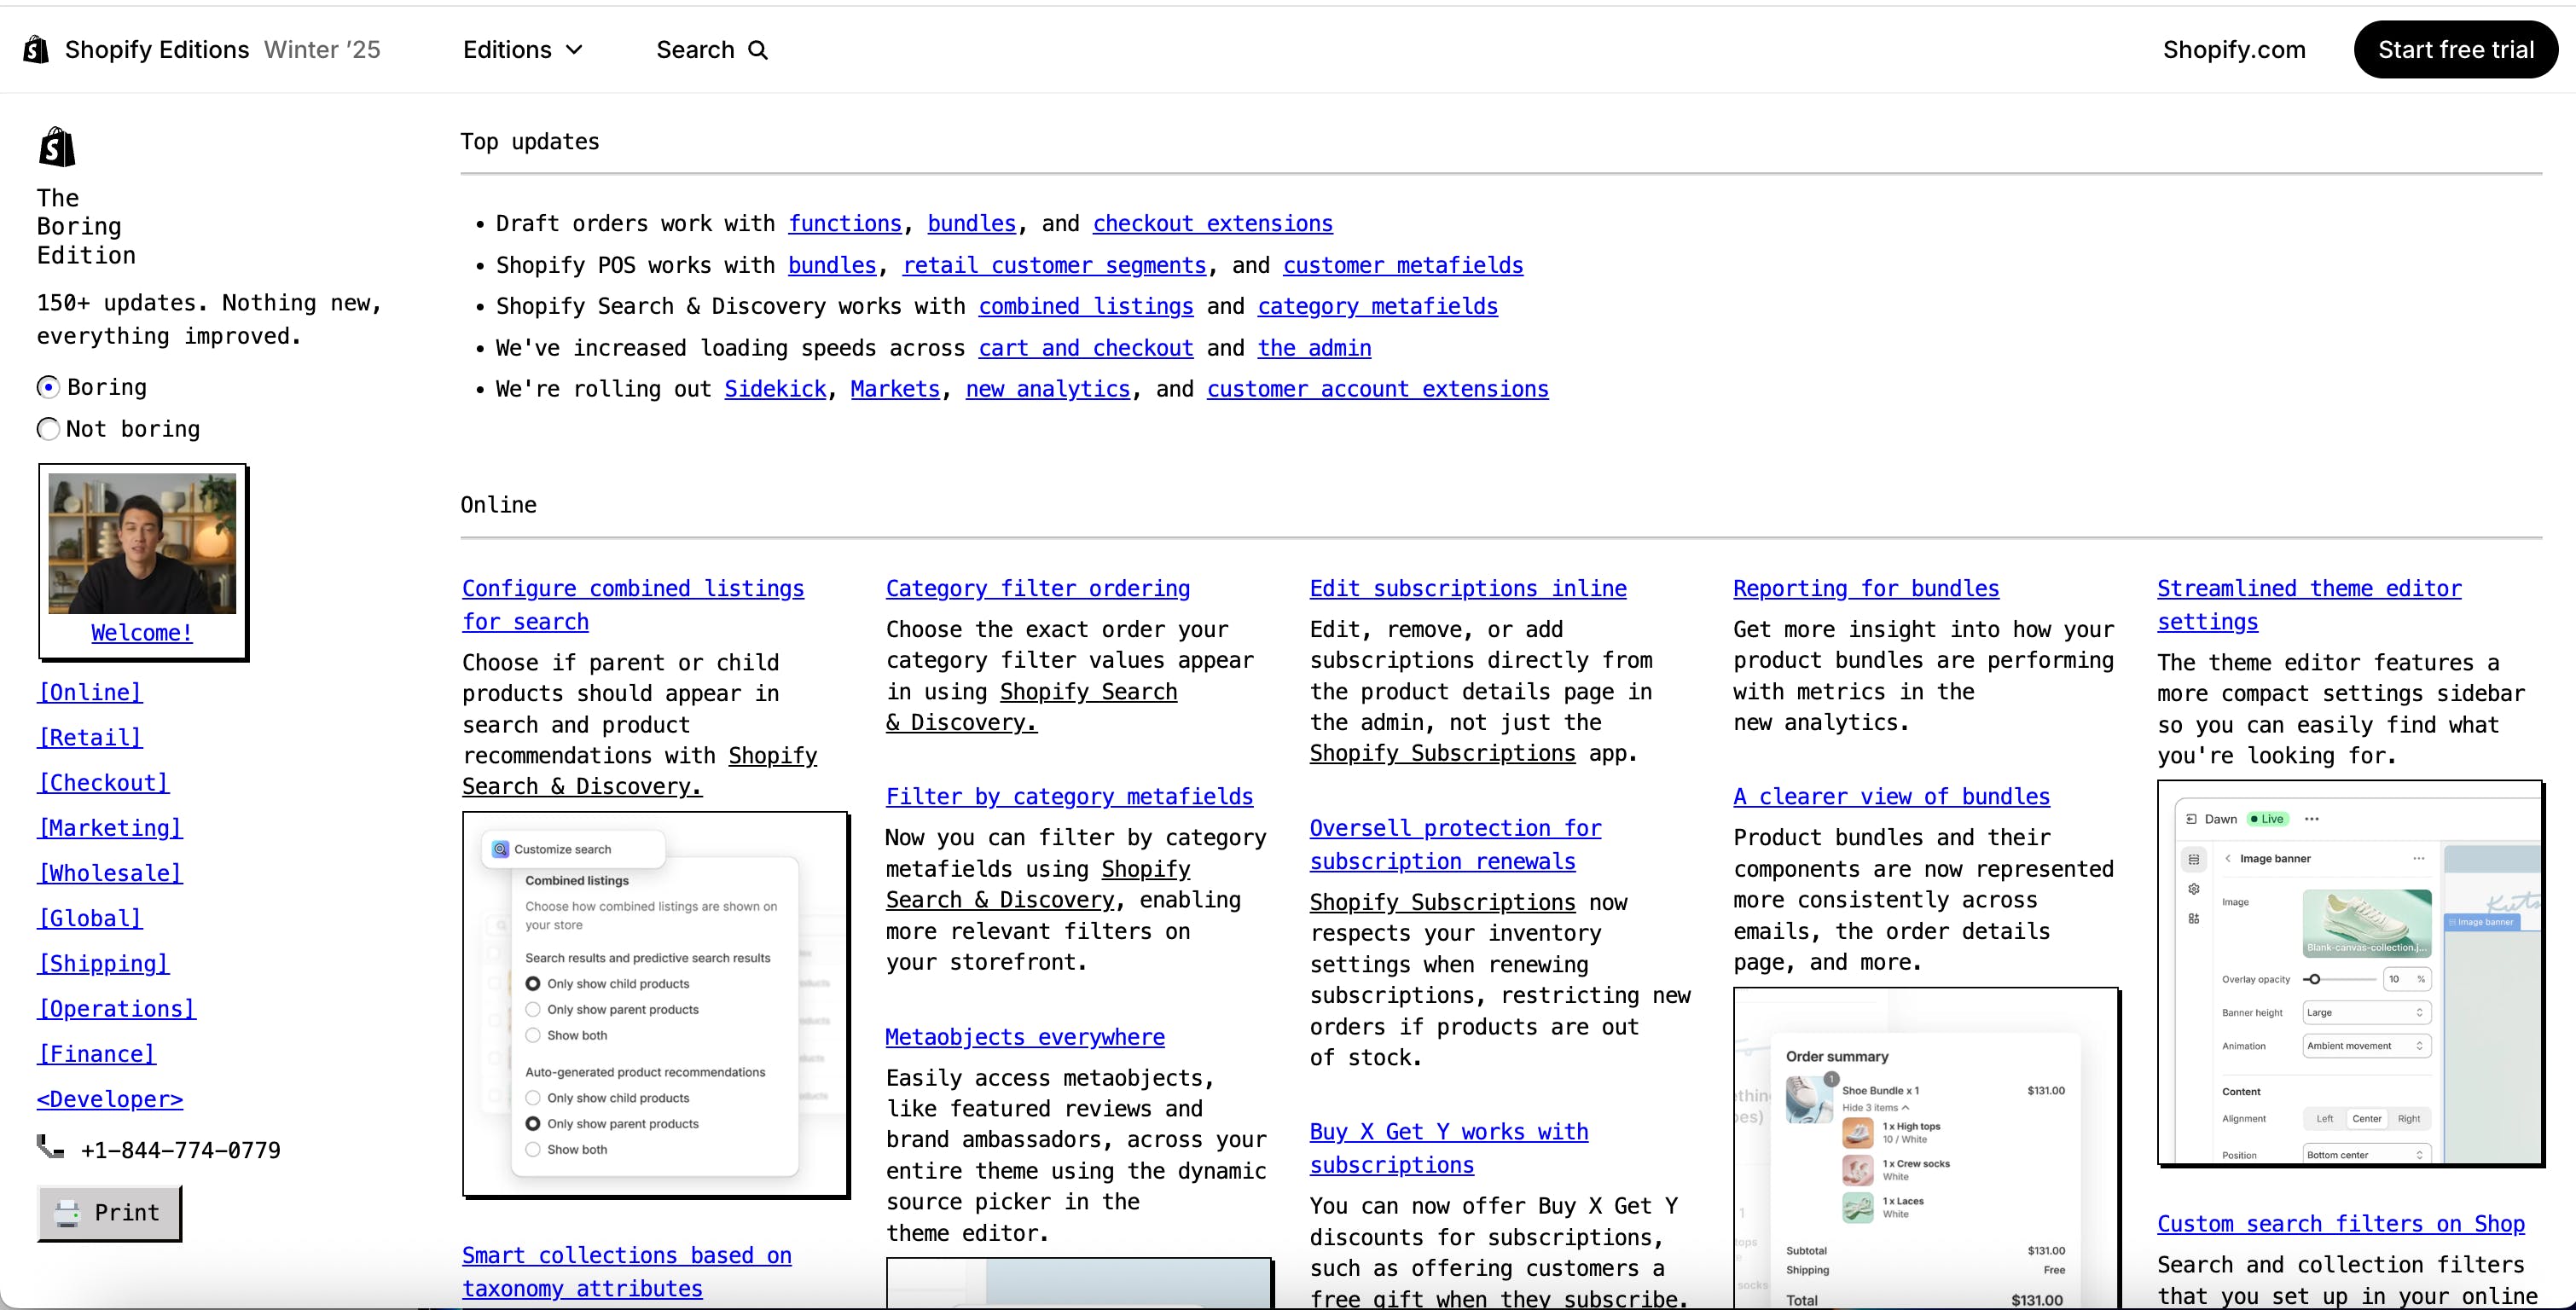Select the Not boring radio button
The width and height of the screenshot is (2576, 1310).
coord(48,429)
